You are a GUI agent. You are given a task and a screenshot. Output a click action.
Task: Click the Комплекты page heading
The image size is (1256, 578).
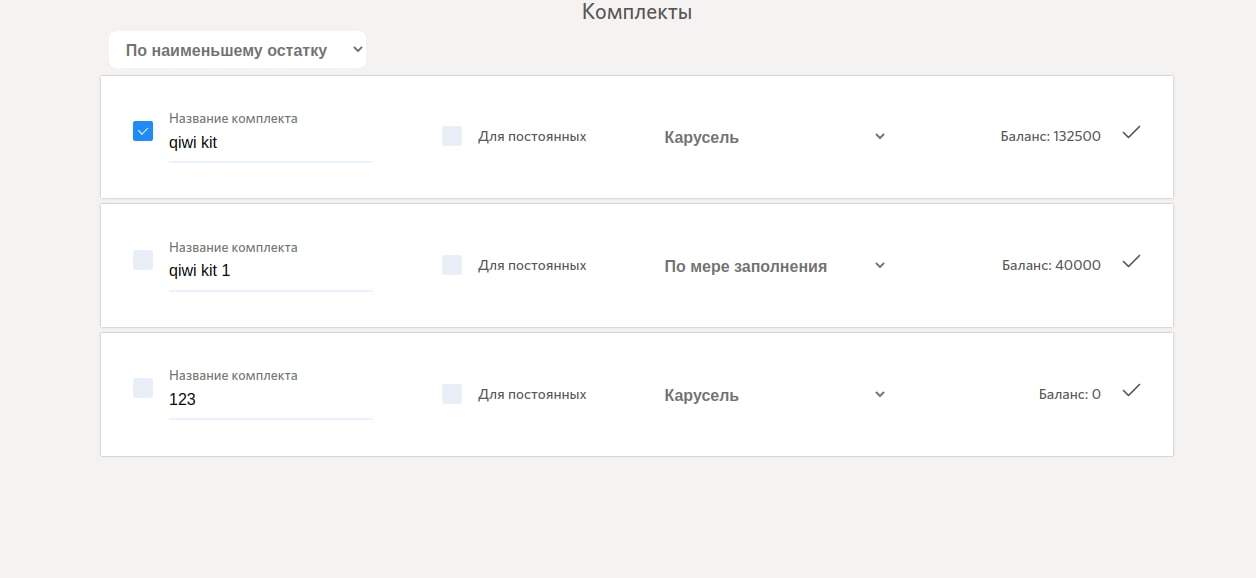point(637,12)
